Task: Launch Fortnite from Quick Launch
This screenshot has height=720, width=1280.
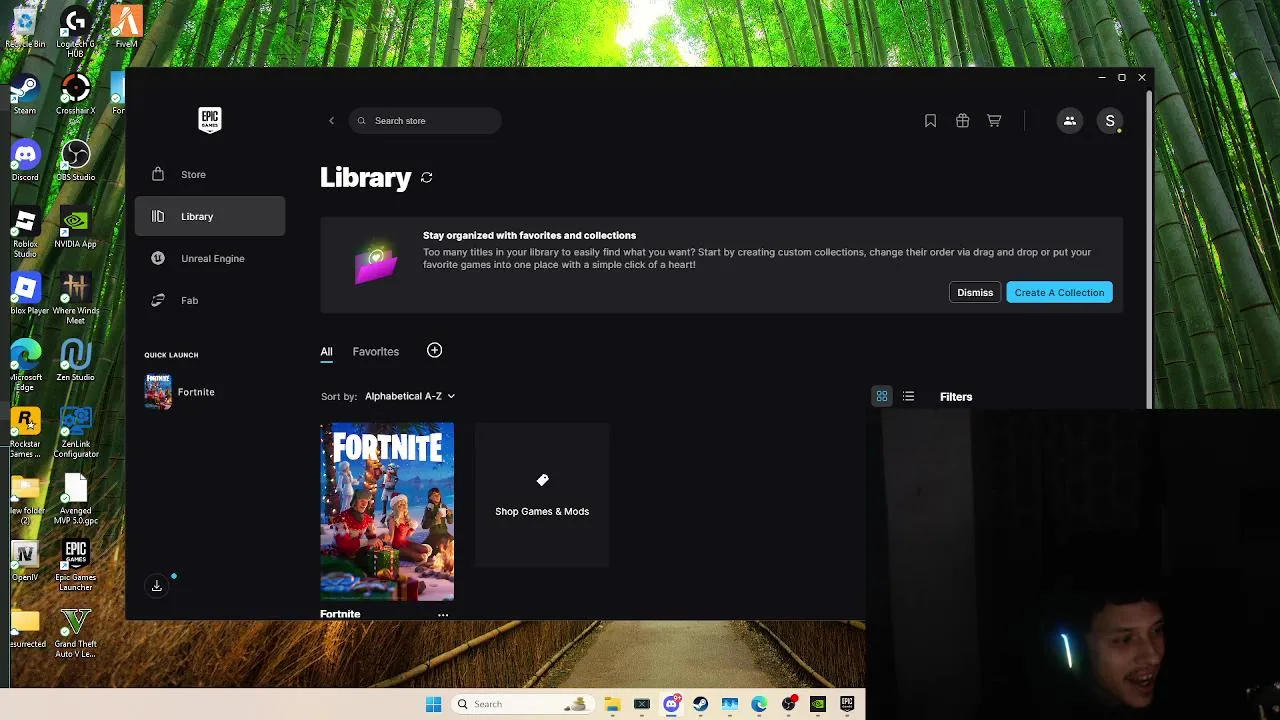Action: [180, 392]
